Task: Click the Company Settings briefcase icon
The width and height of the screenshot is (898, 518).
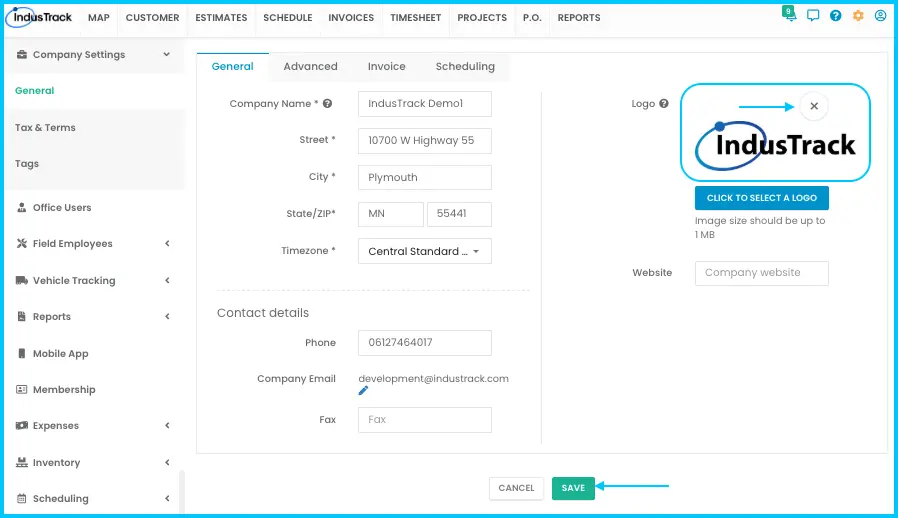Action: click(x=22, y=54)
